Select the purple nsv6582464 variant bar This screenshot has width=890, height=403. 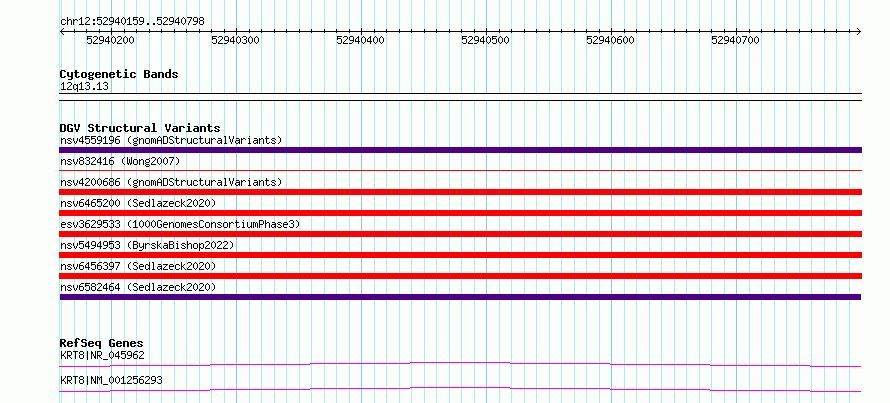pos(460,297)
